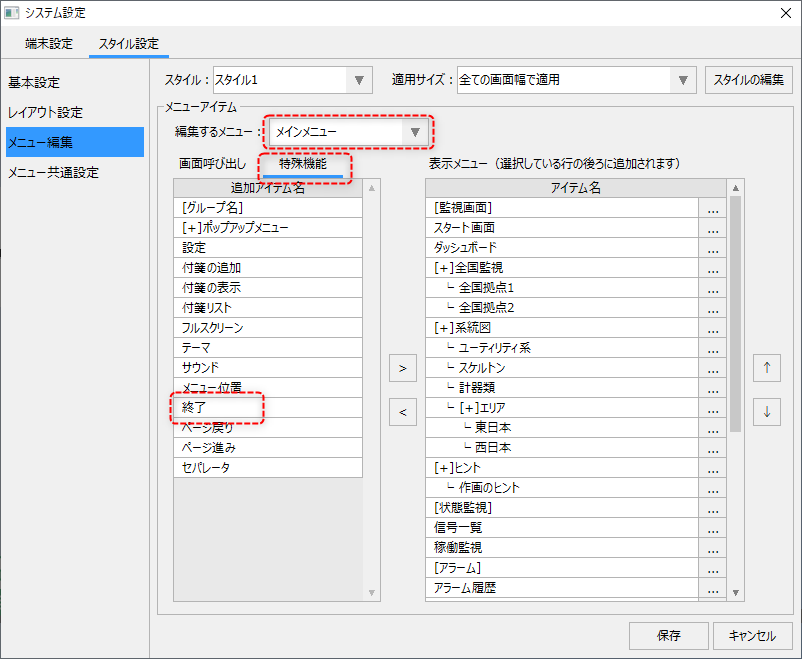This screenshot has width=802, height=659.
Task: Open the ellipsis button for ダッシュボード row
Action: [712, 248]
